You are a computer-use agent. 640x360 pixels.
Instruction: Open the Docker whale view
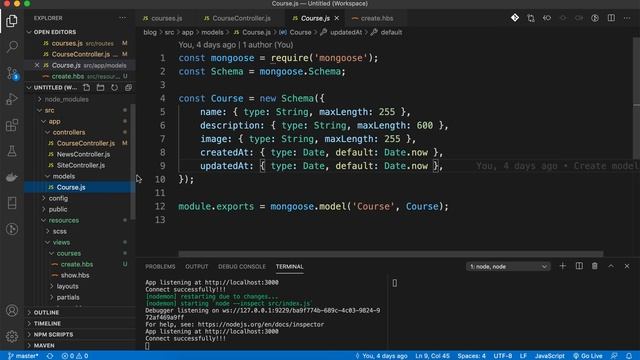tap(12, 177)
